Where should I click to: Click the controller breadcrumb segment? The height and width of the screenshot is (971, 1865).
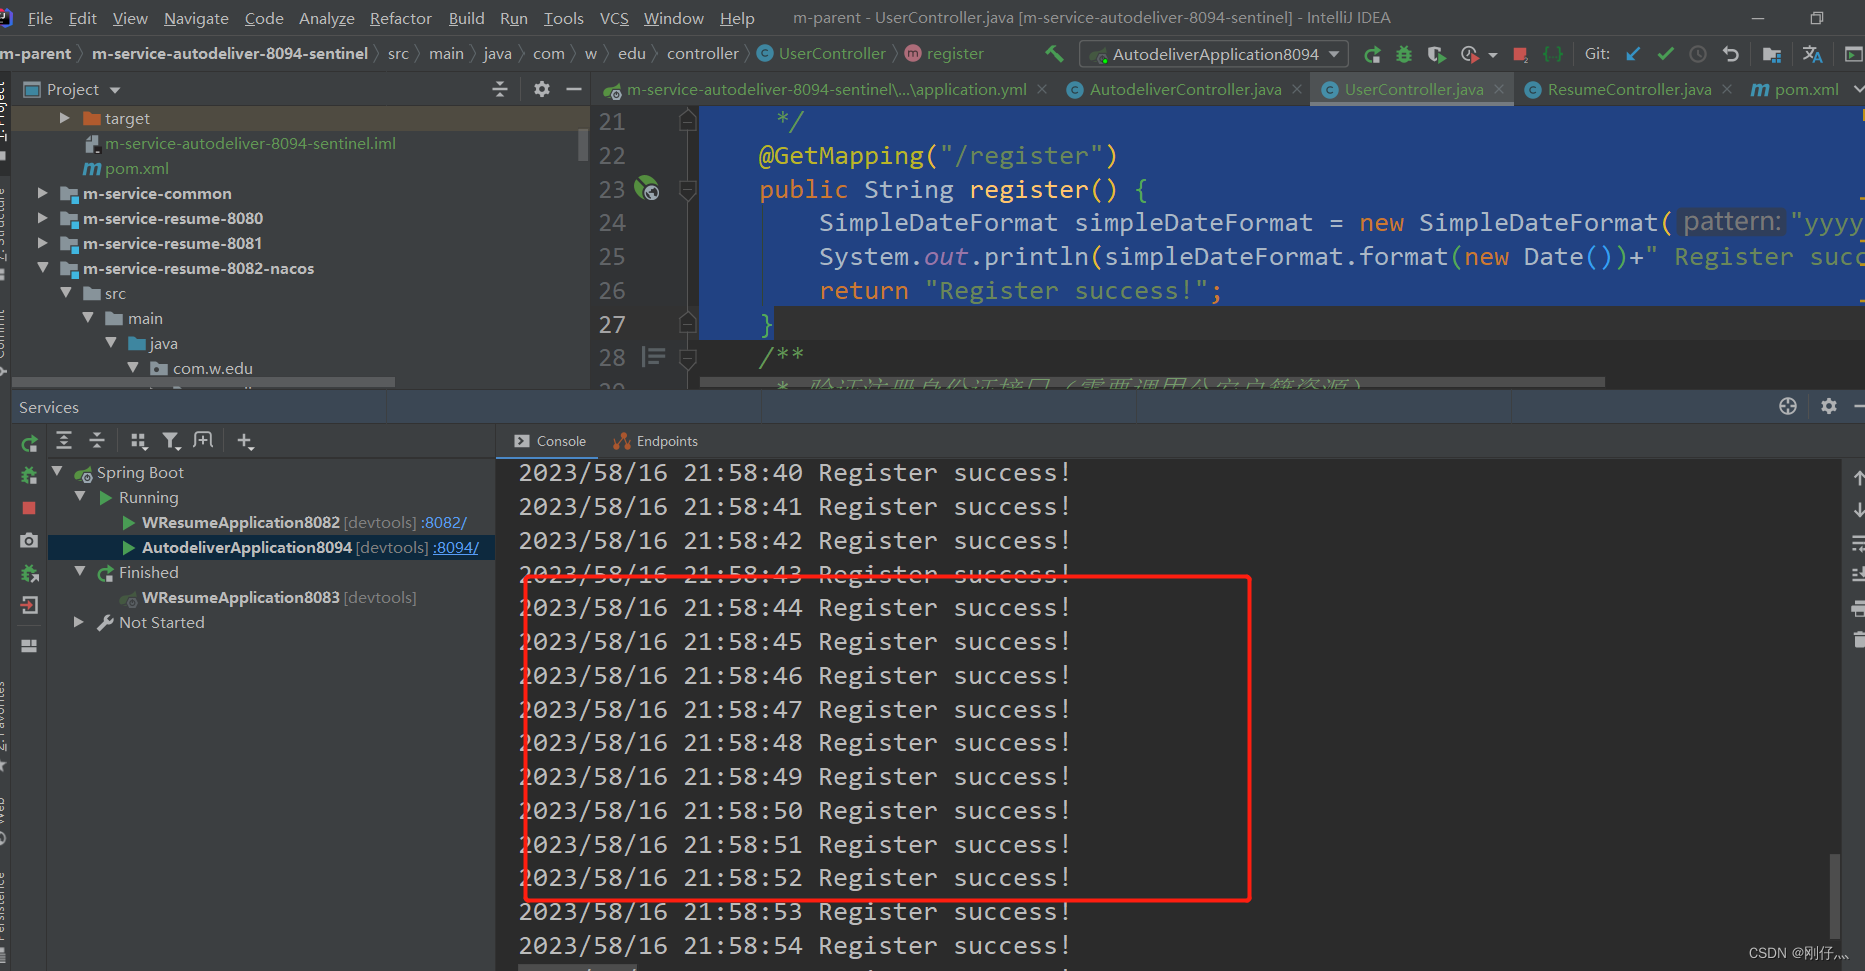click(x=703, y=54)
